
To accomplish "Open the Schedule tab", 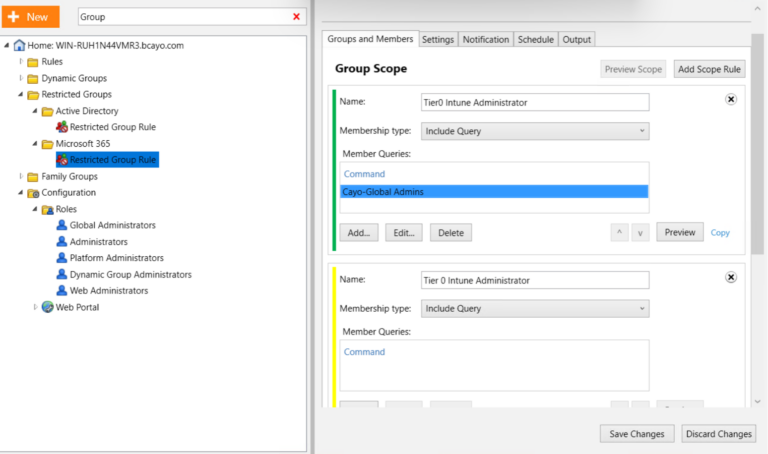I will (536, 40).
